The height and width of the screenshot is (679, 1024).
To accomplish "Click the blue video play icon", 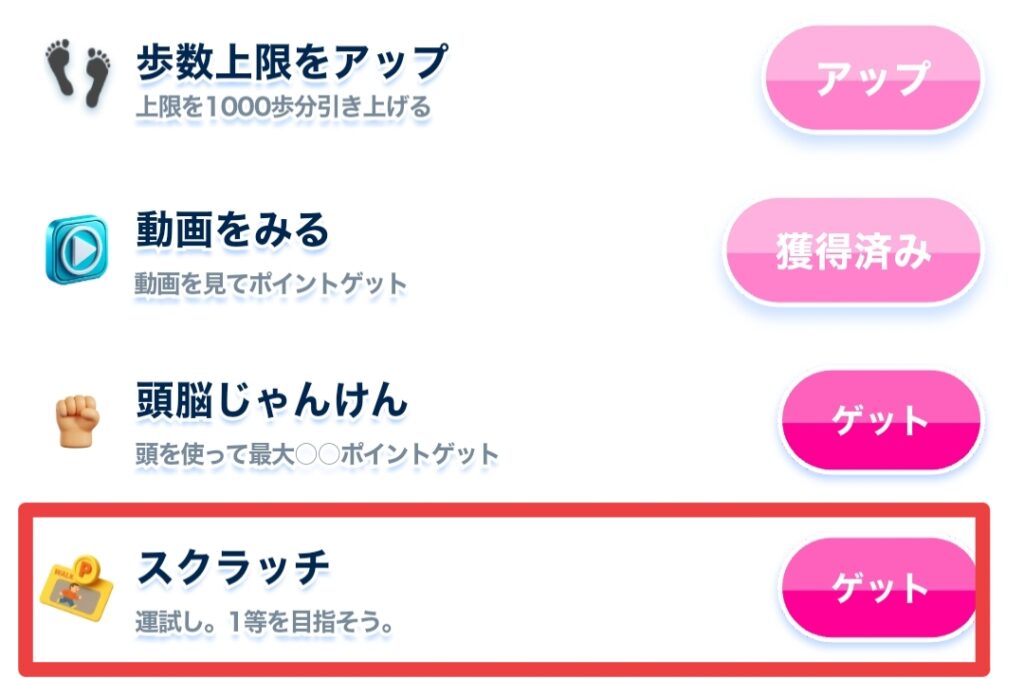I will pyautogui.click(x=76, y=248).
